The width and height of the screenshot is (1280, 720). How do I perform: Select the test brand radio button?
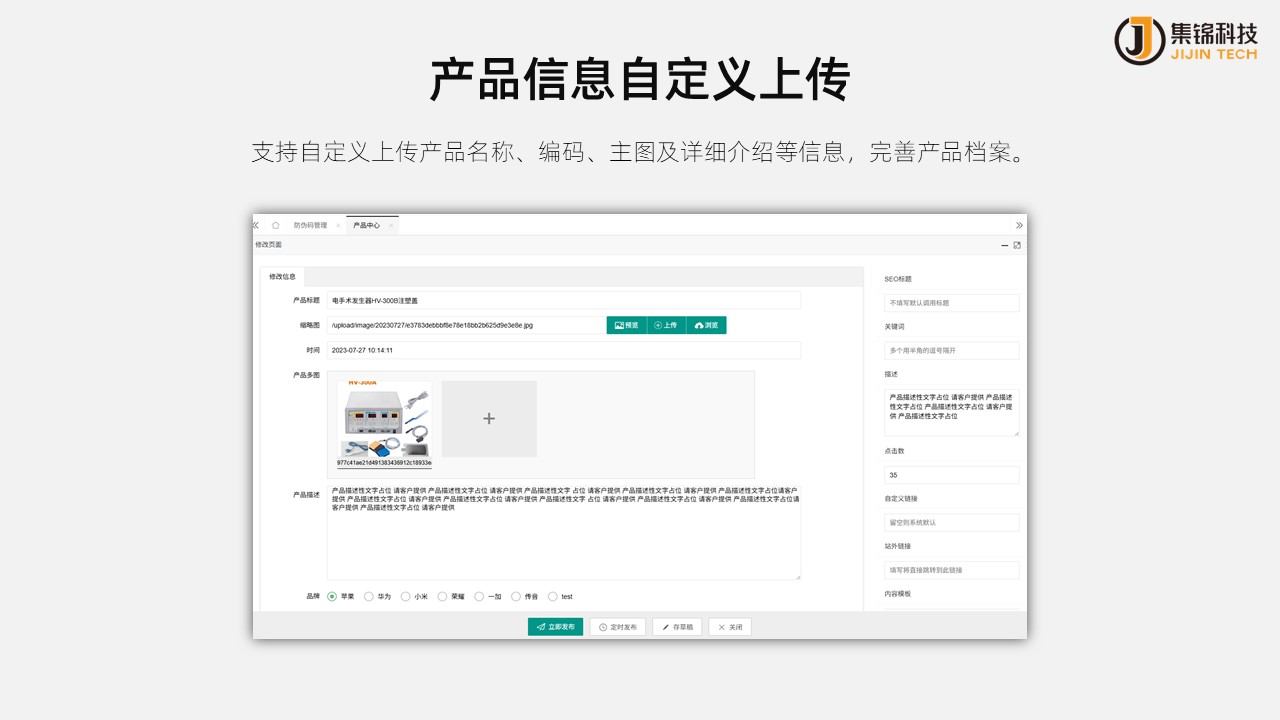point(553,597)
